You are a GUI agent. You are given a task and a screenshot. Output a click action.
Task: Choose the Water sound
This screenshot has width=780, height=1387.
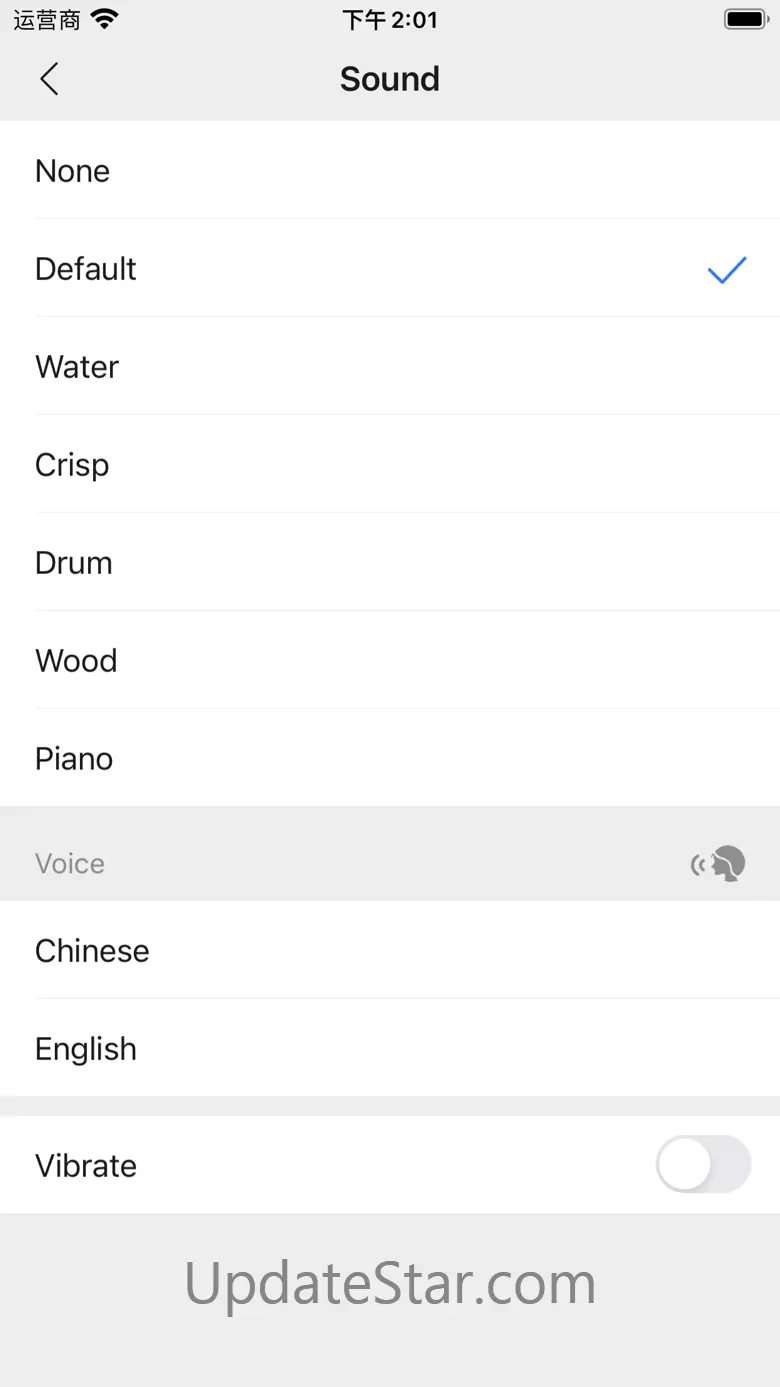click(x=390, y=367)
